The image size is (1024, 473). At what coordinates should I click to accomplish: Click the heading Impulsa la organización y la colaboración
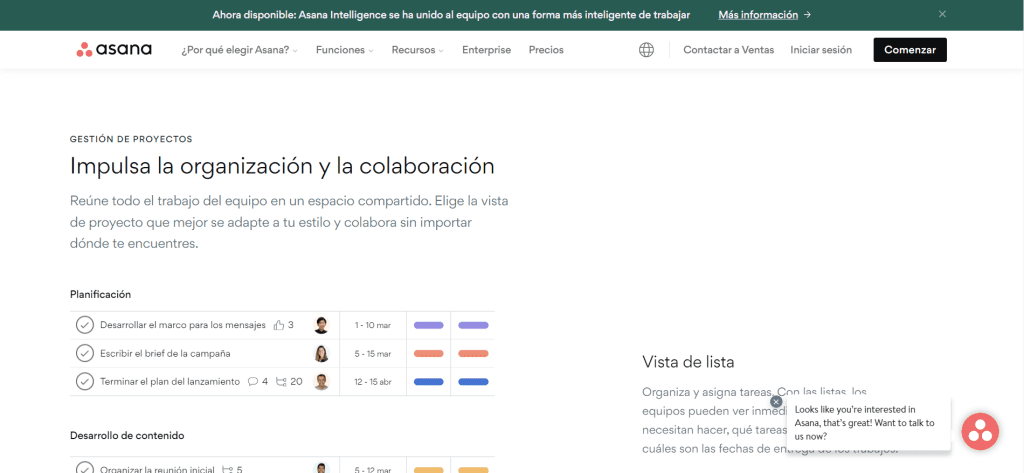[282, 165]
